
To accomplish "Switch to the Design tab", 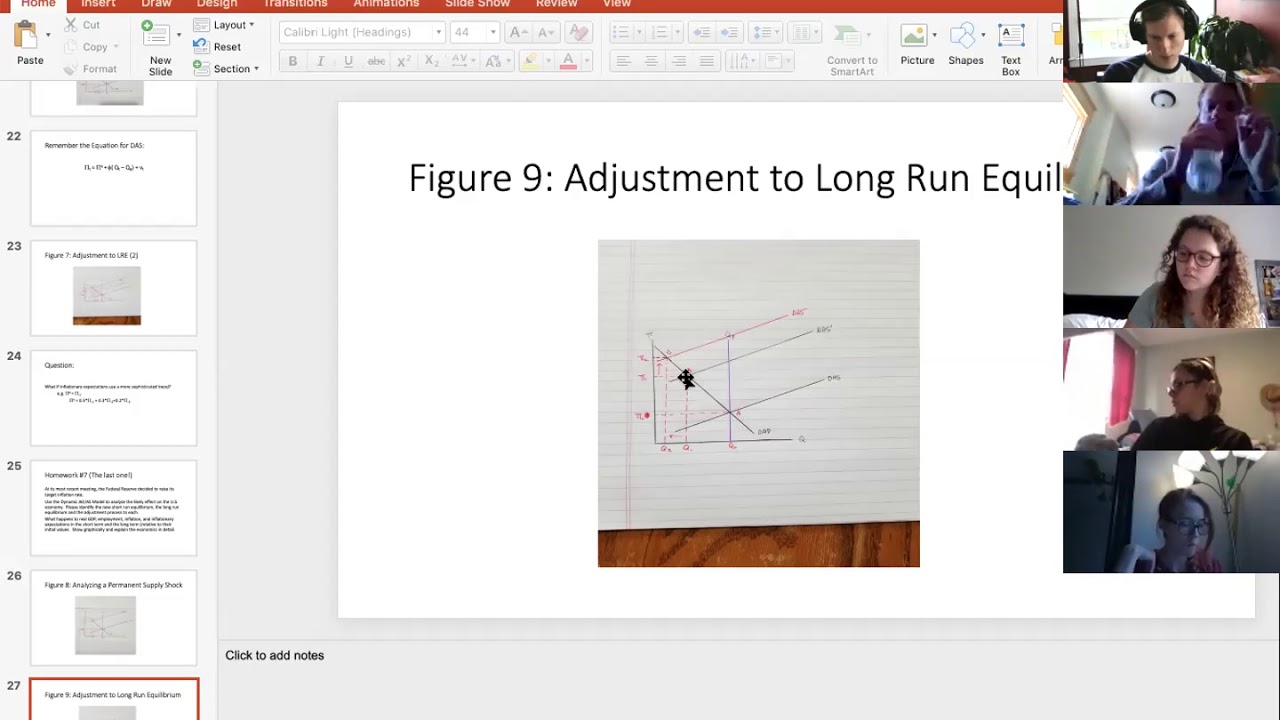I will 217,4.
